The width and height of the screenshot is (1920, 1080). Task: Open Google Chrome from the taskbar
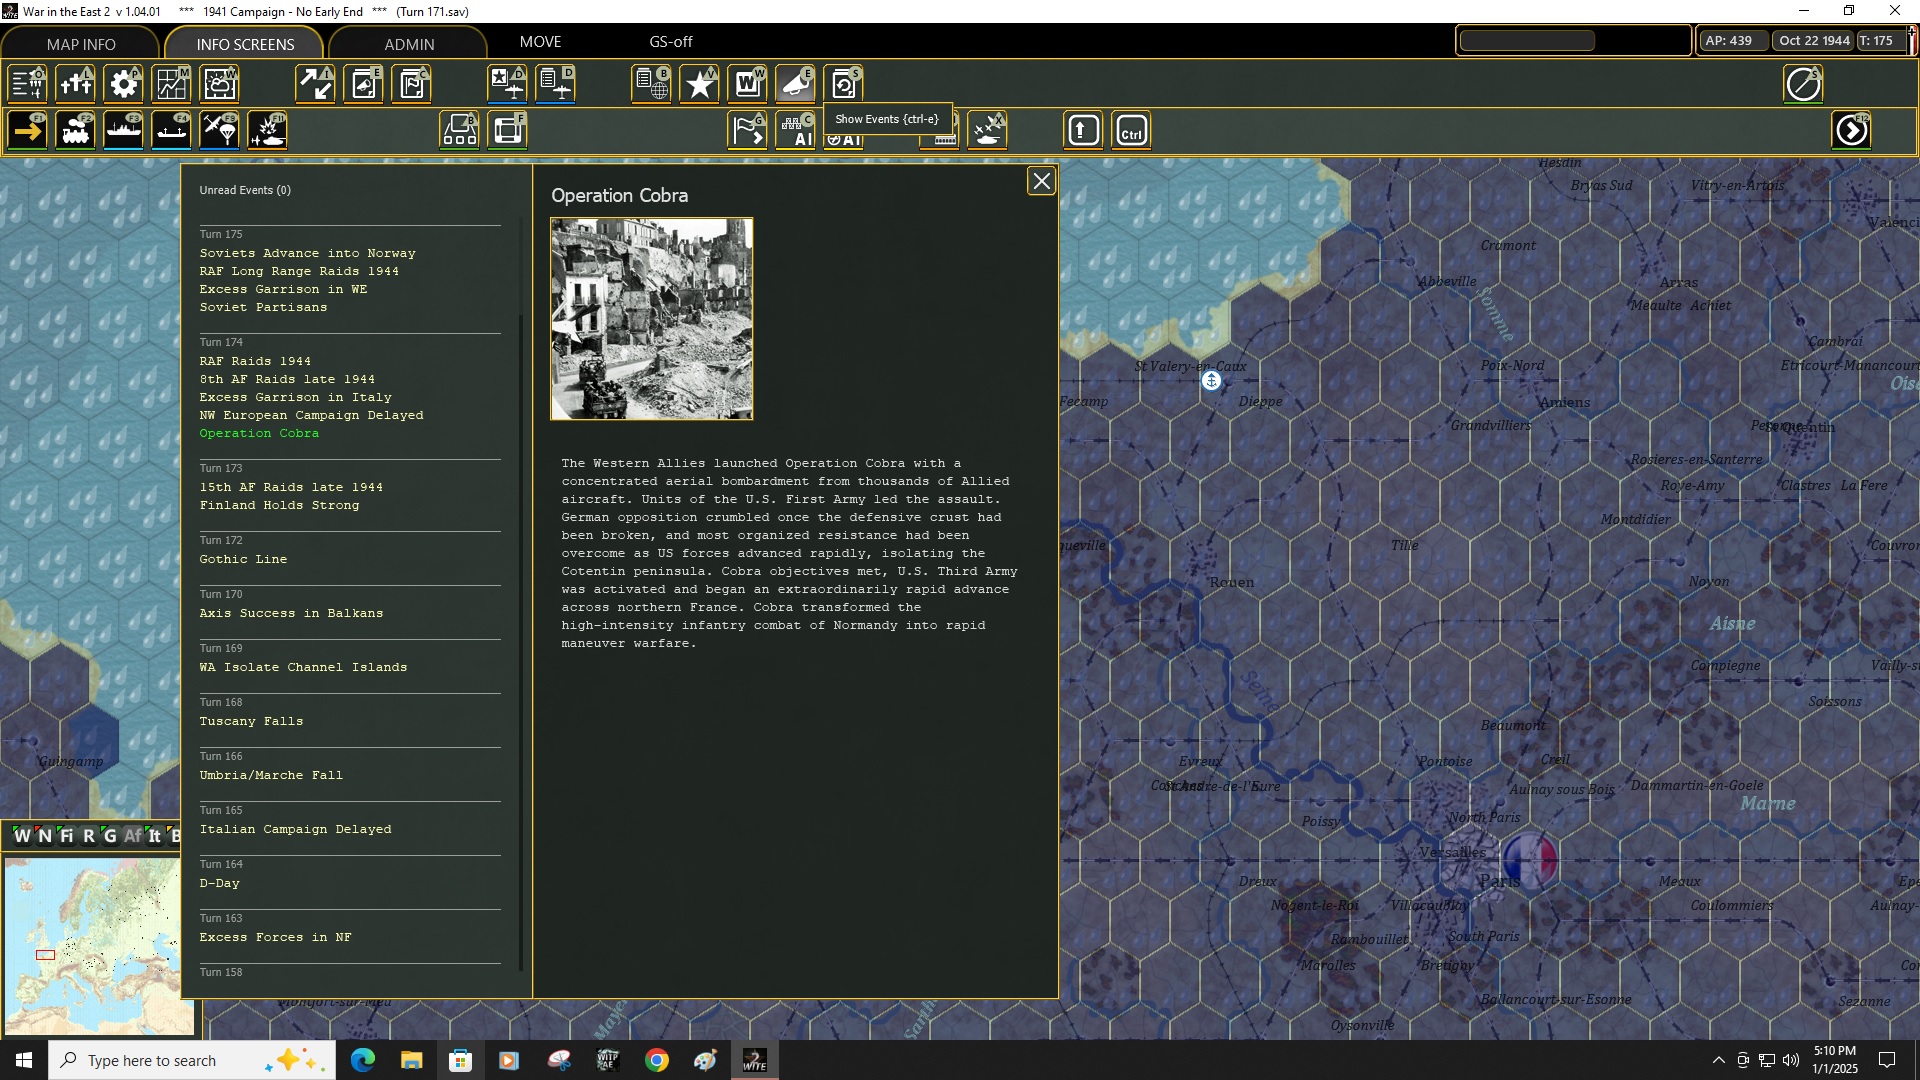[656, 1060]
